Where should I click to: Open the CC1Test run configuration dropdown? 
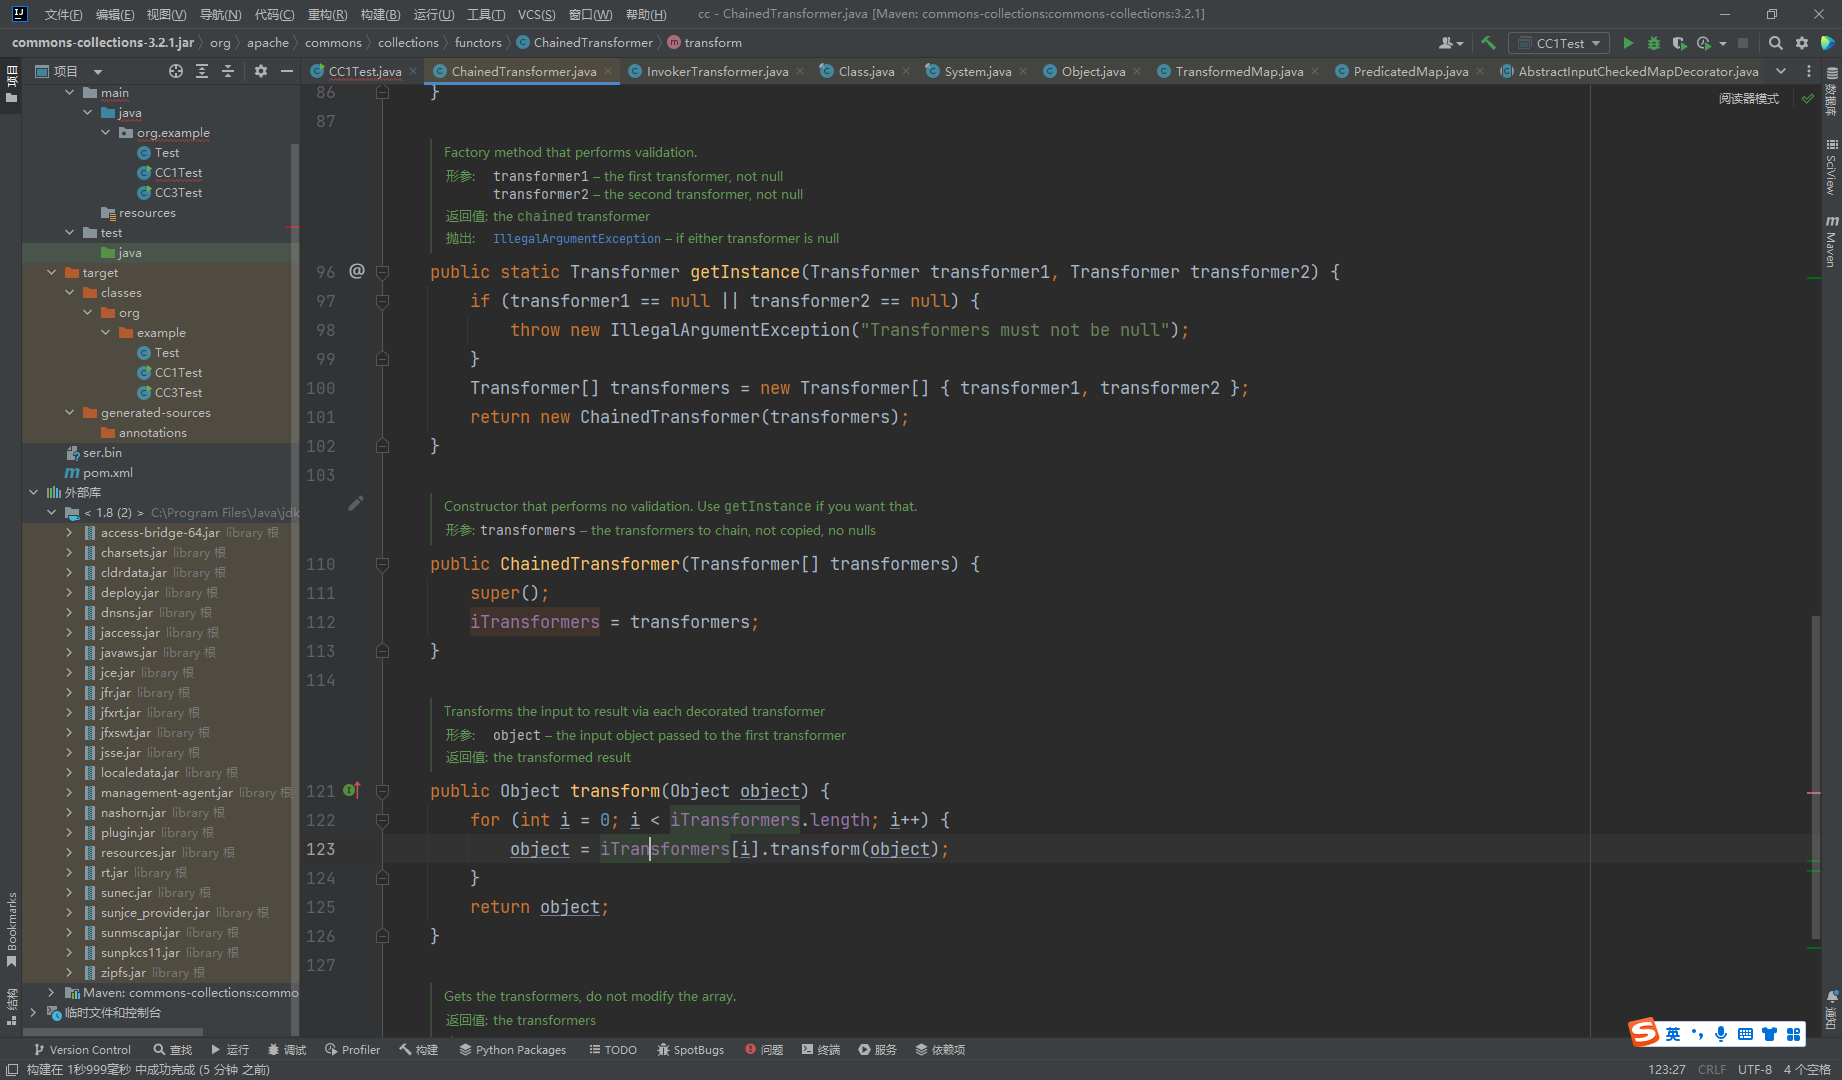1561,43
